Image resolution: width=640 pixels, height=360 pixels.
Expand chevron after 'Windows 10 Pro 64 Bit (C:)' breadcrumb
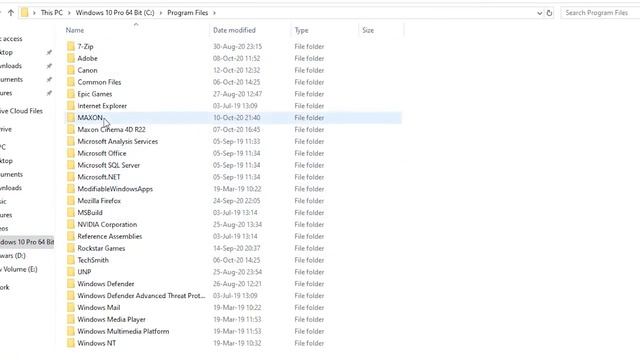pyautogui.click(x=161, y=13)
